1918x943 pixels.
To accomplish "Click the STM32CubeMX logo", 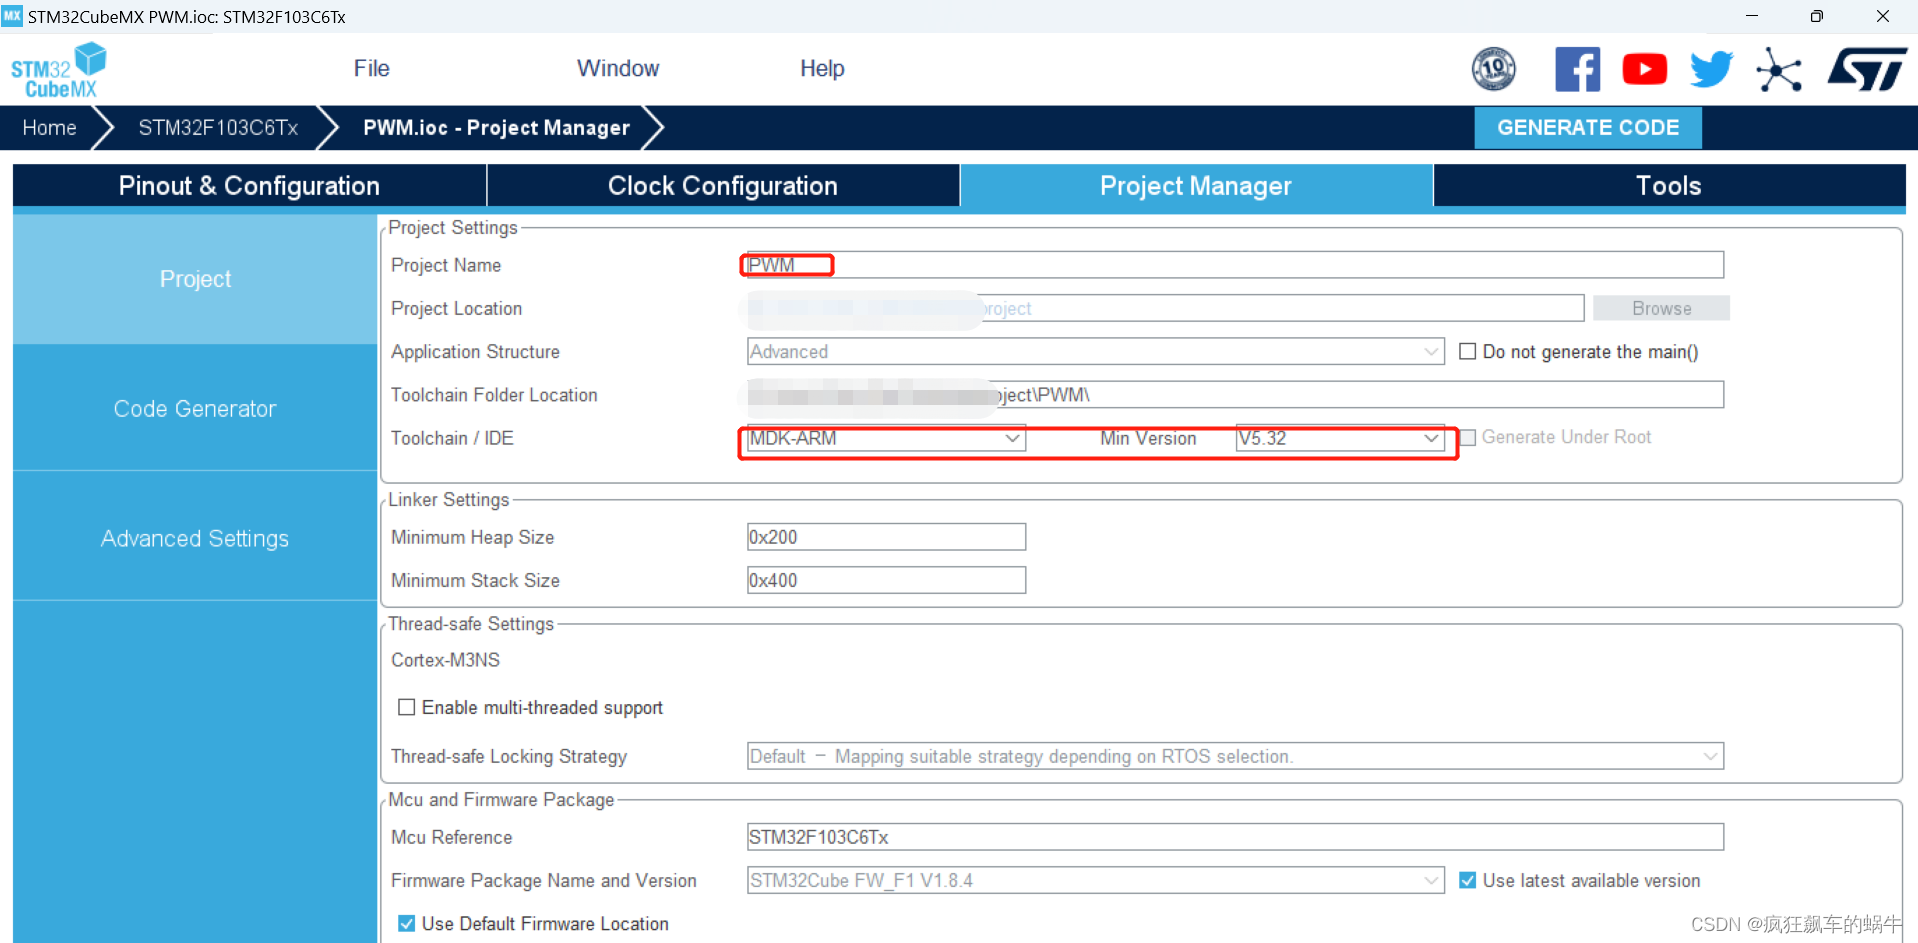I will tap(58, 70).
